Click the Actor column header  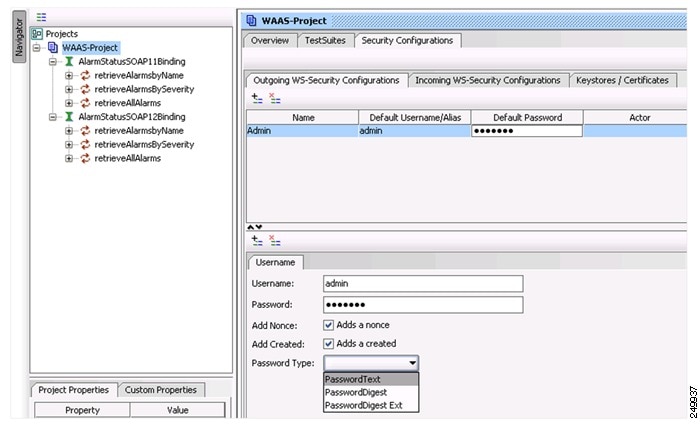point(639,117)
